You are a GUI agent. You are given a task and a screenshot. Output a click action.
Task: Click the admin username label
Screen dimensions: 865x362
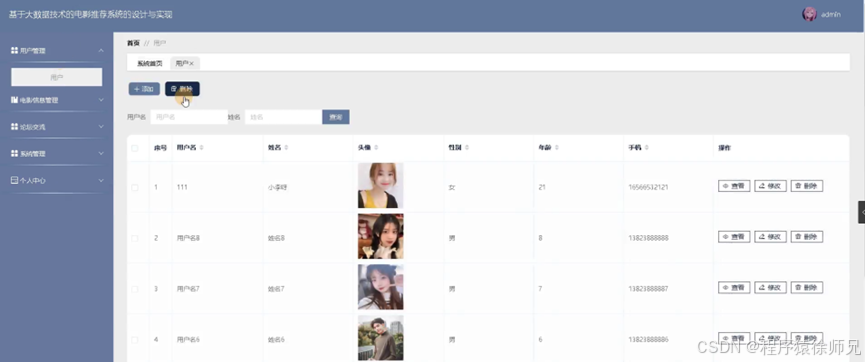tap(831, 15)
